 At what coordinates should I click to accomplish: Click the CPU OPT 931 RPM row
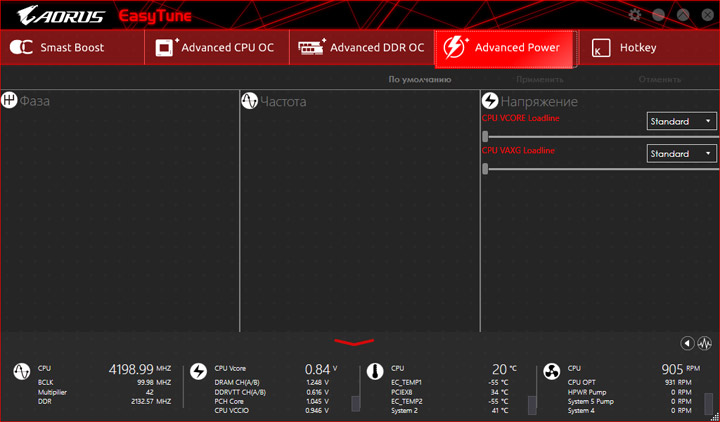[629, 383]
